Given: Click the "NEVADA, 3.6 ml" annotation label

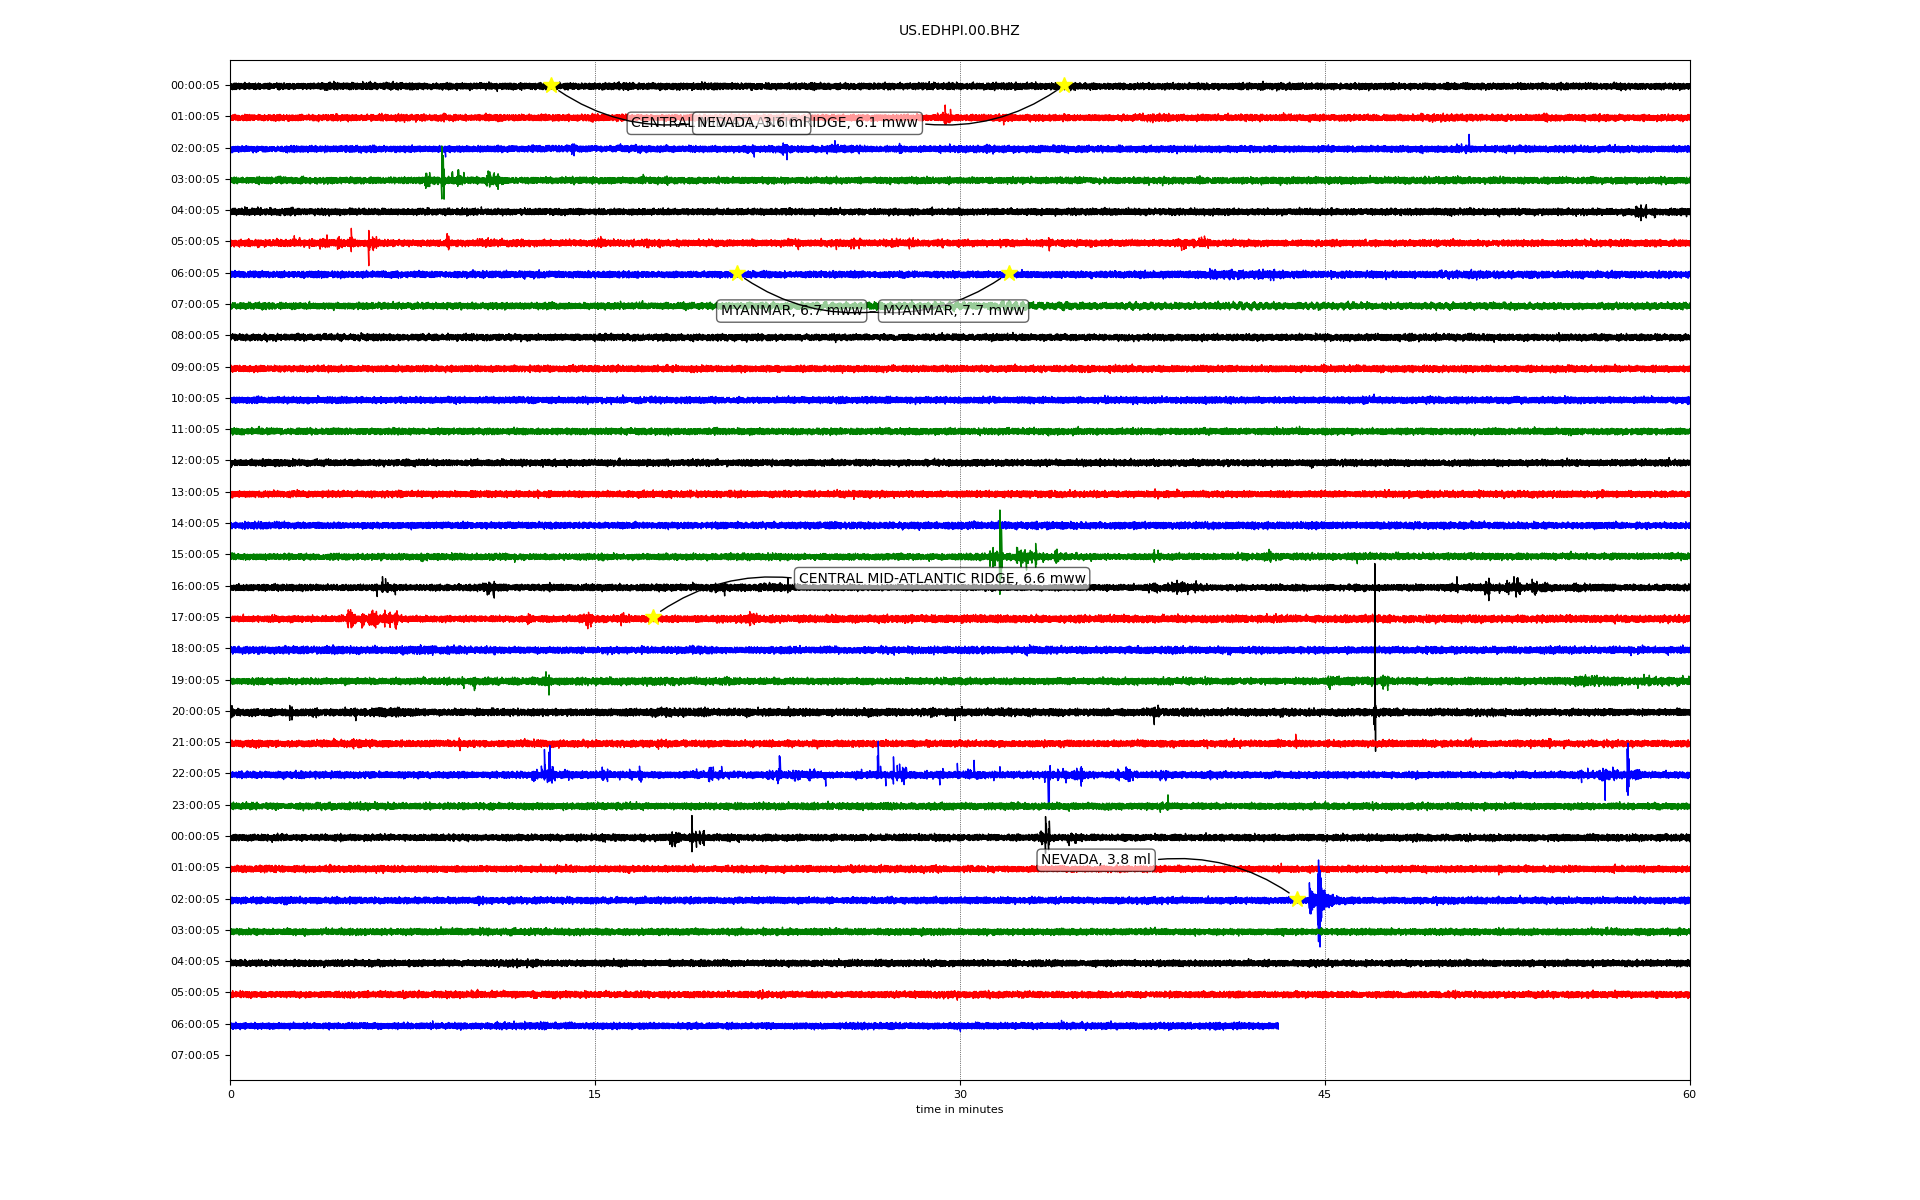Looking at the screenshot, I should tap(751, 123).
